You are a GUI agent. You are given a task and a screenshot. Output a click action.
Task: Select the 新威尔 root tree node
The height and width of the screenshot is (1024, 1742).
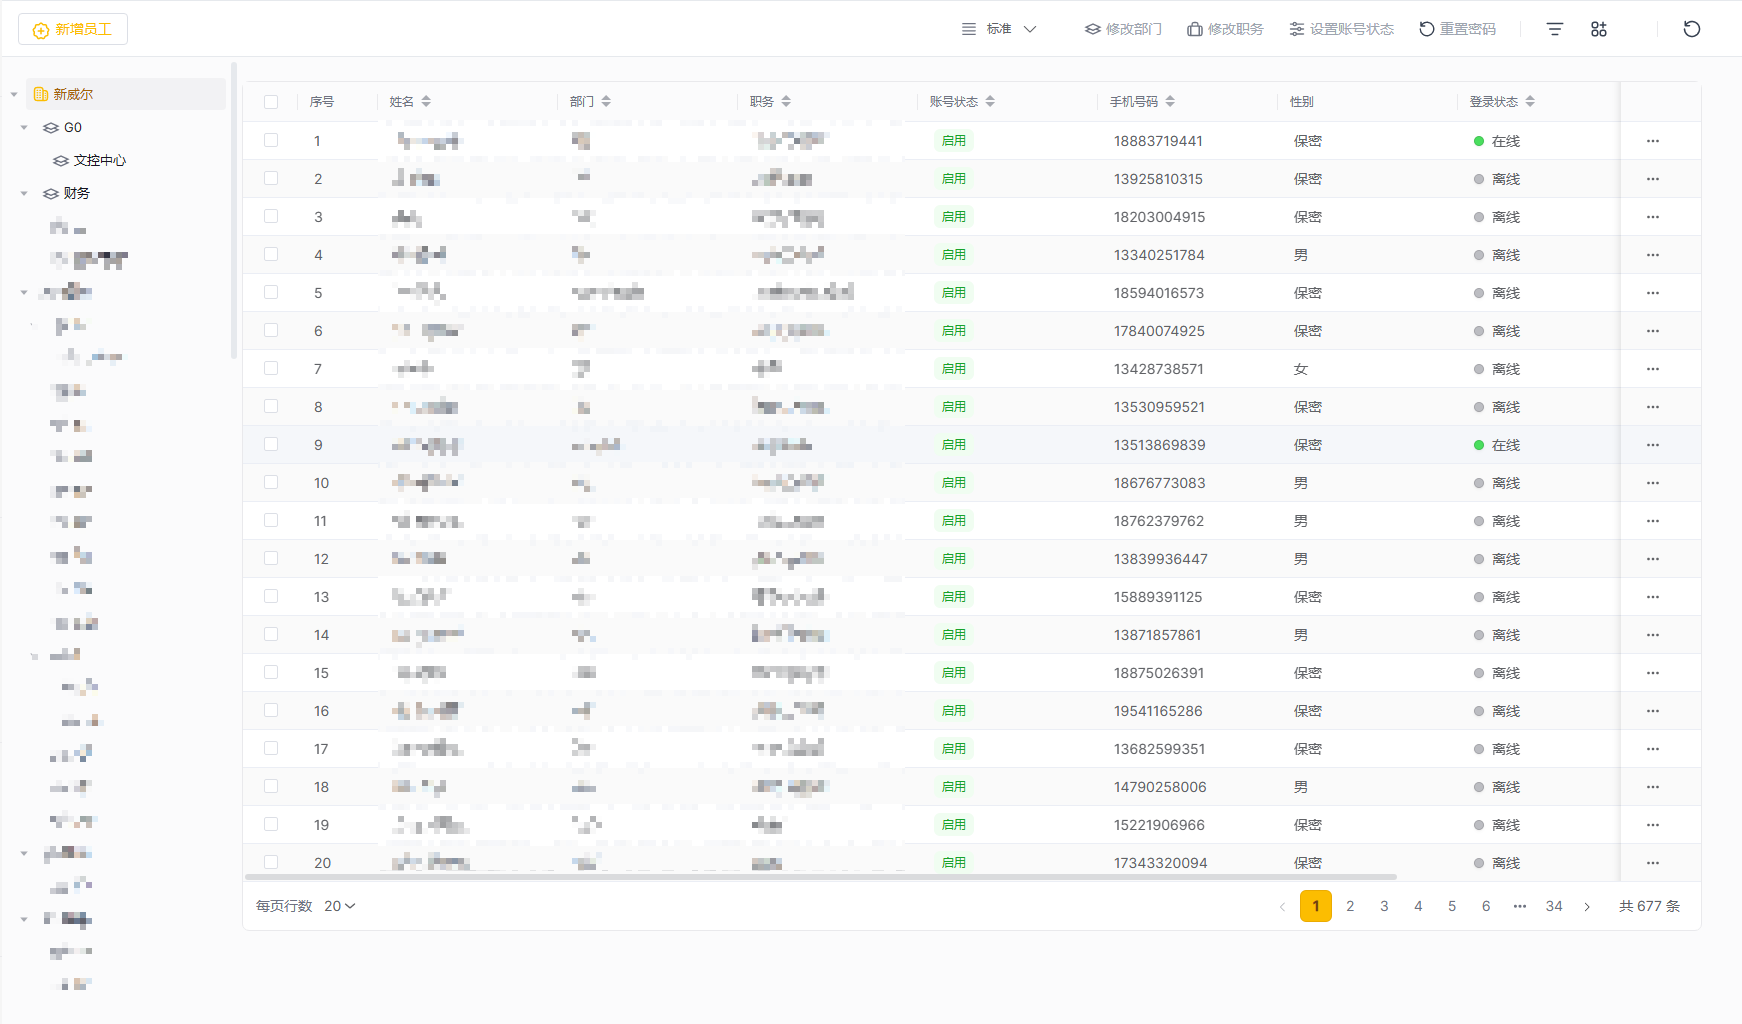[x=126, y=94]
